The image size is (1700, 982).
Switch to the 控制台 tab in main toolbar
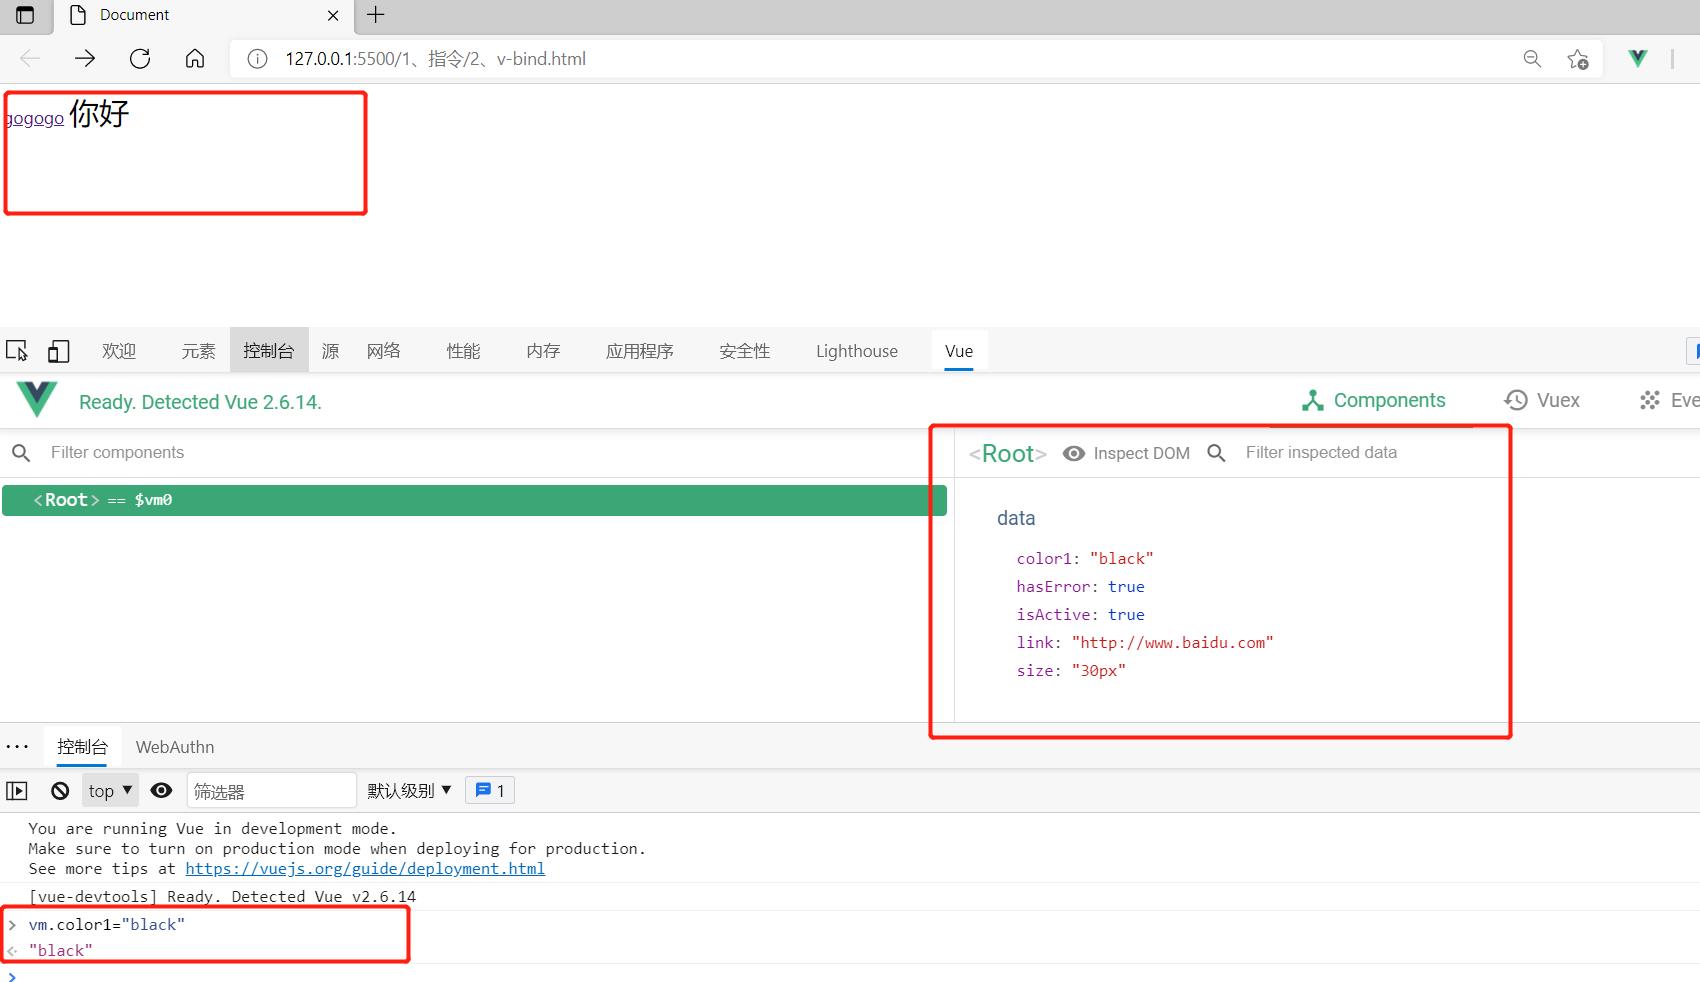coord(269,351)
